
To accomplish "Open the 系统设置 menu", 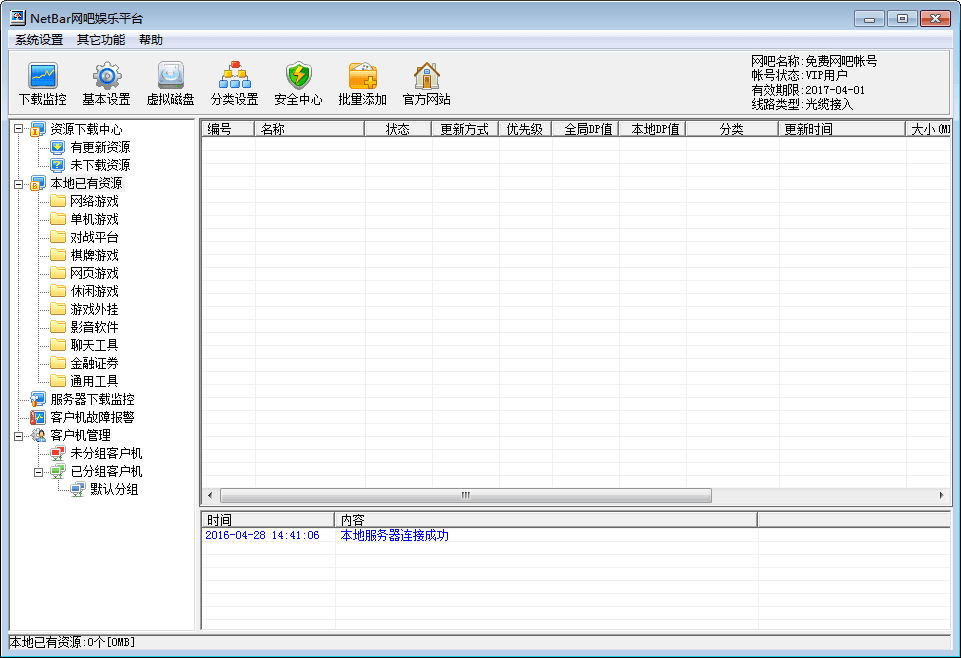I will (x=39, y=40).
